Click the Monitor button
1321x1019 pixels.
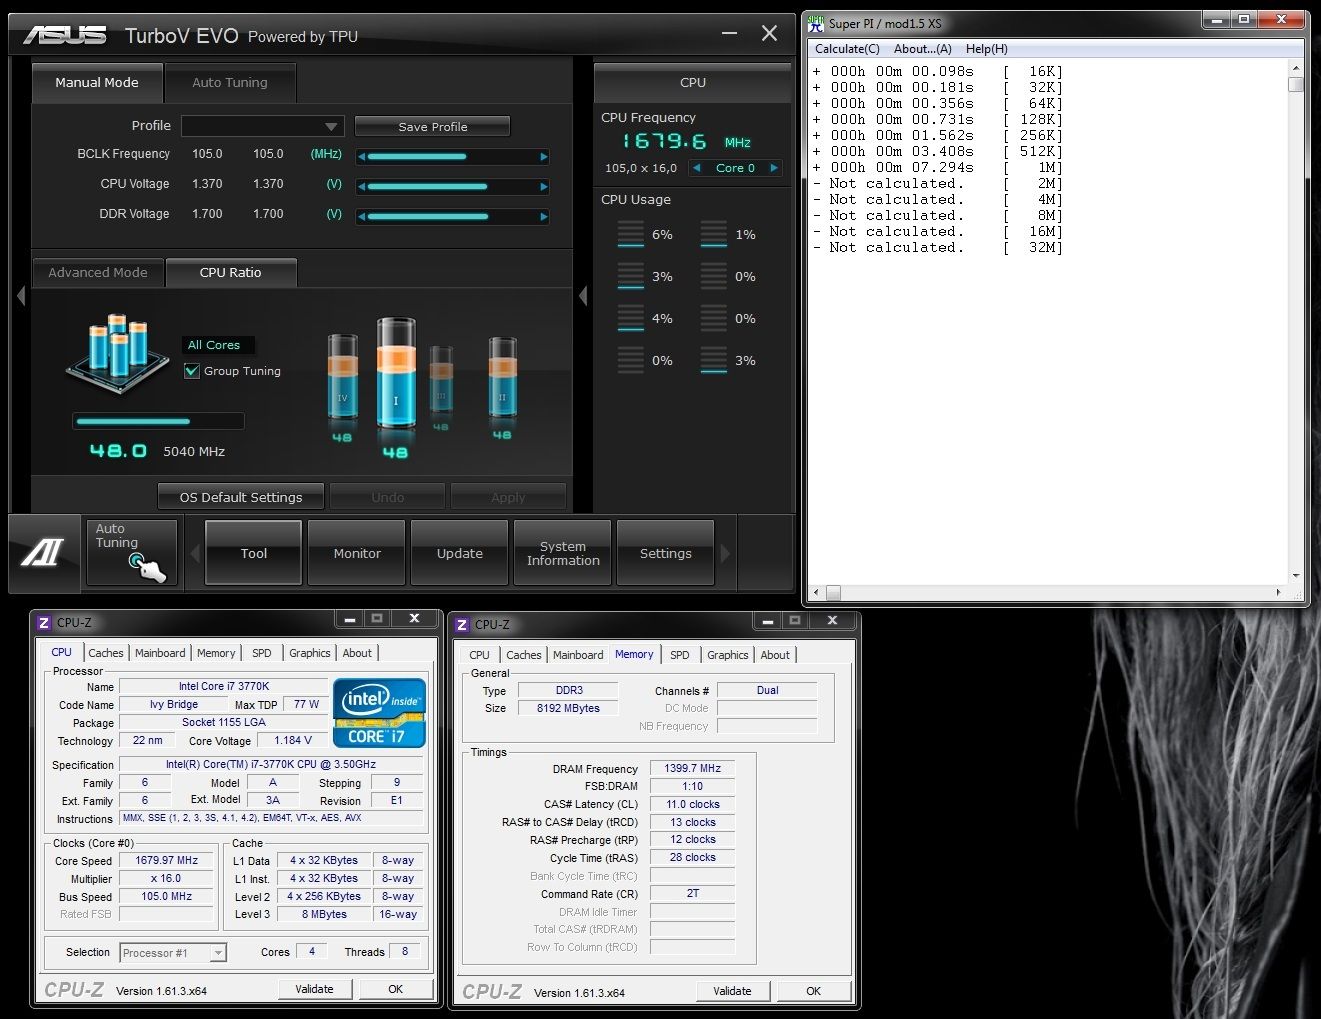pyautogui.click(x=357, y=553)
